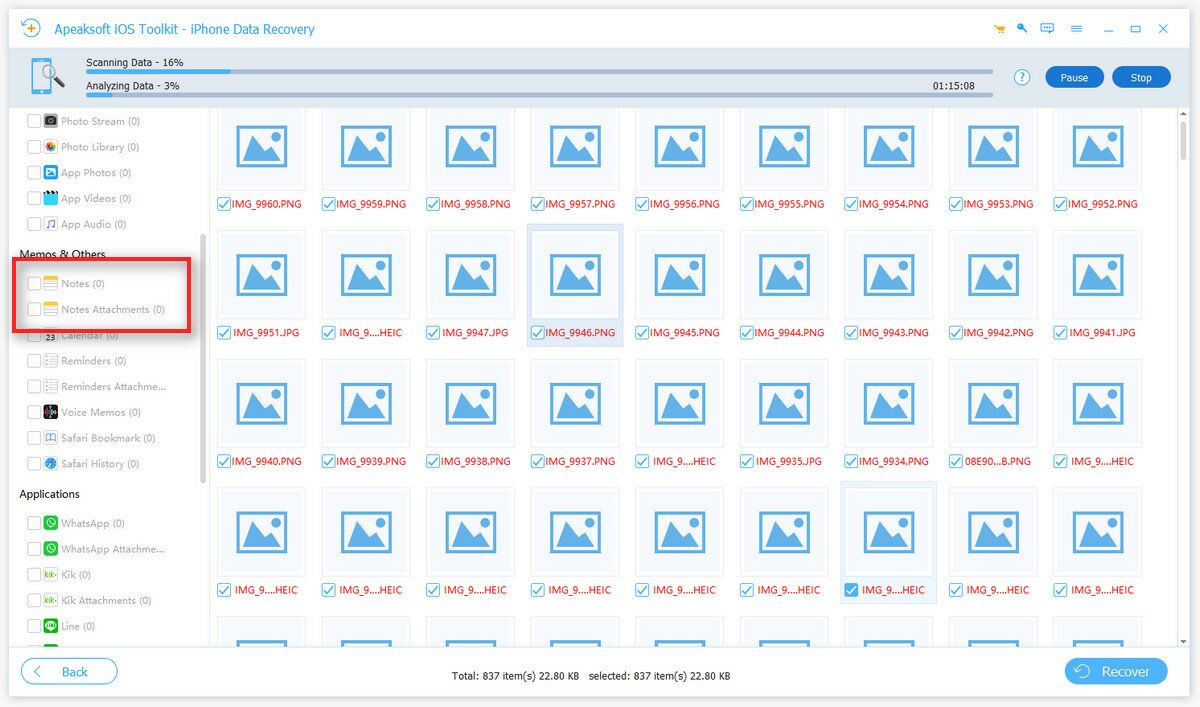Viewport: 1200px width, 707px height.
Task: Check the Line checkbox
Action: coord(34,626)
